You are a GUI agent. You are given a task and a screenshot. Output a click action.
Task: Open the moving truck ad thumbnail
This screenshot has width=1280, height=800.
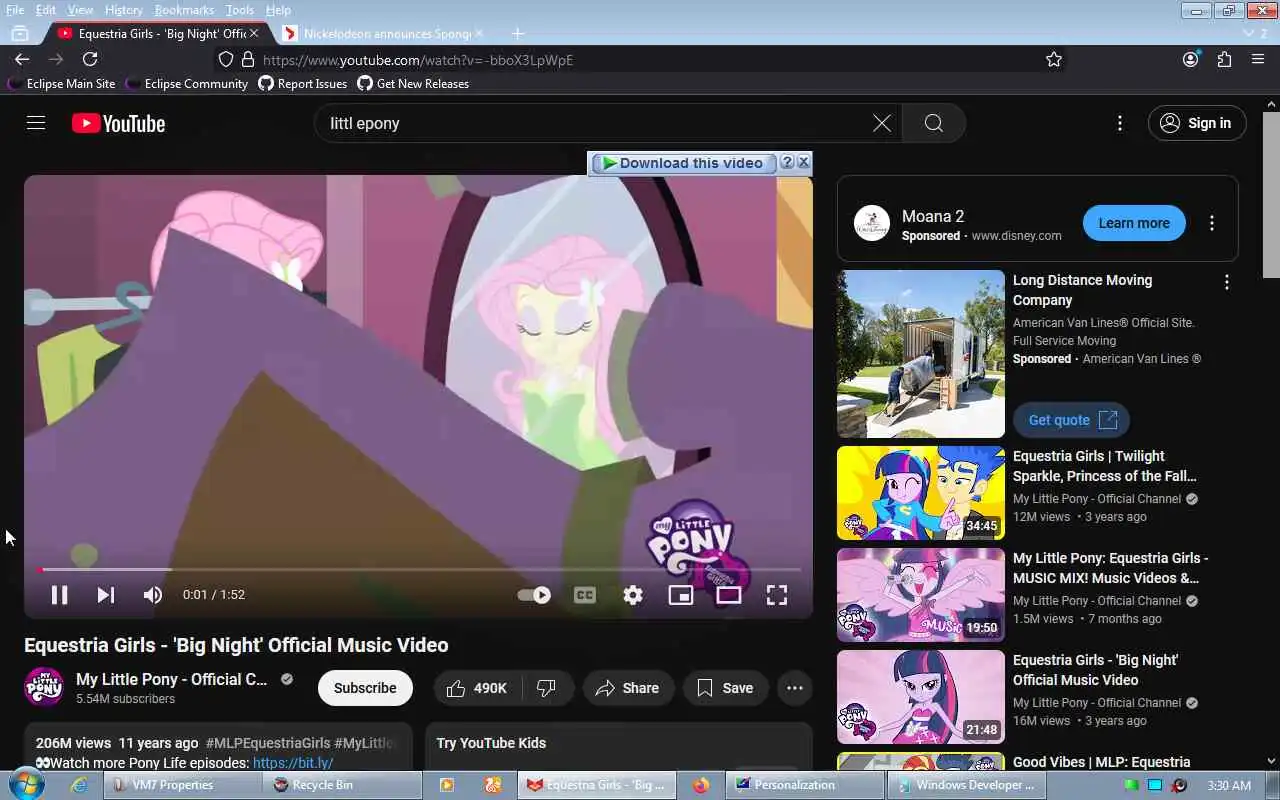pos(921,354)
